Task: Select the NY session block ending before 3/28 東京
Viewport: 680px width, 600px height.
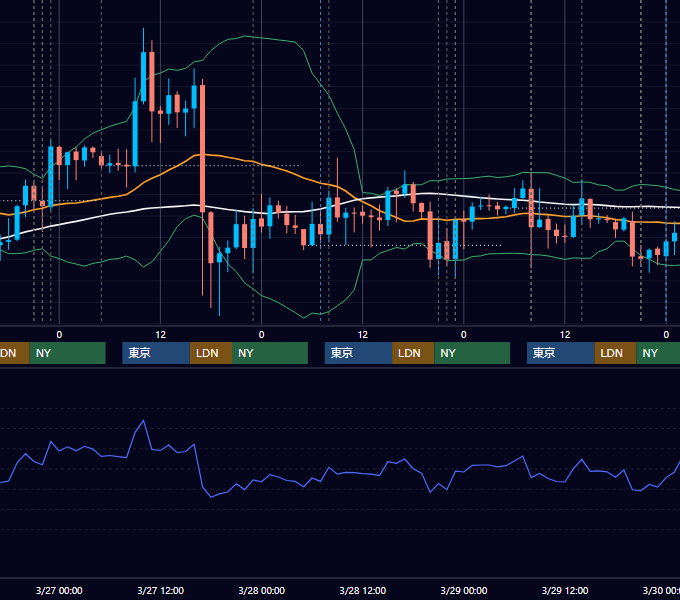Action: click(270, 353)
